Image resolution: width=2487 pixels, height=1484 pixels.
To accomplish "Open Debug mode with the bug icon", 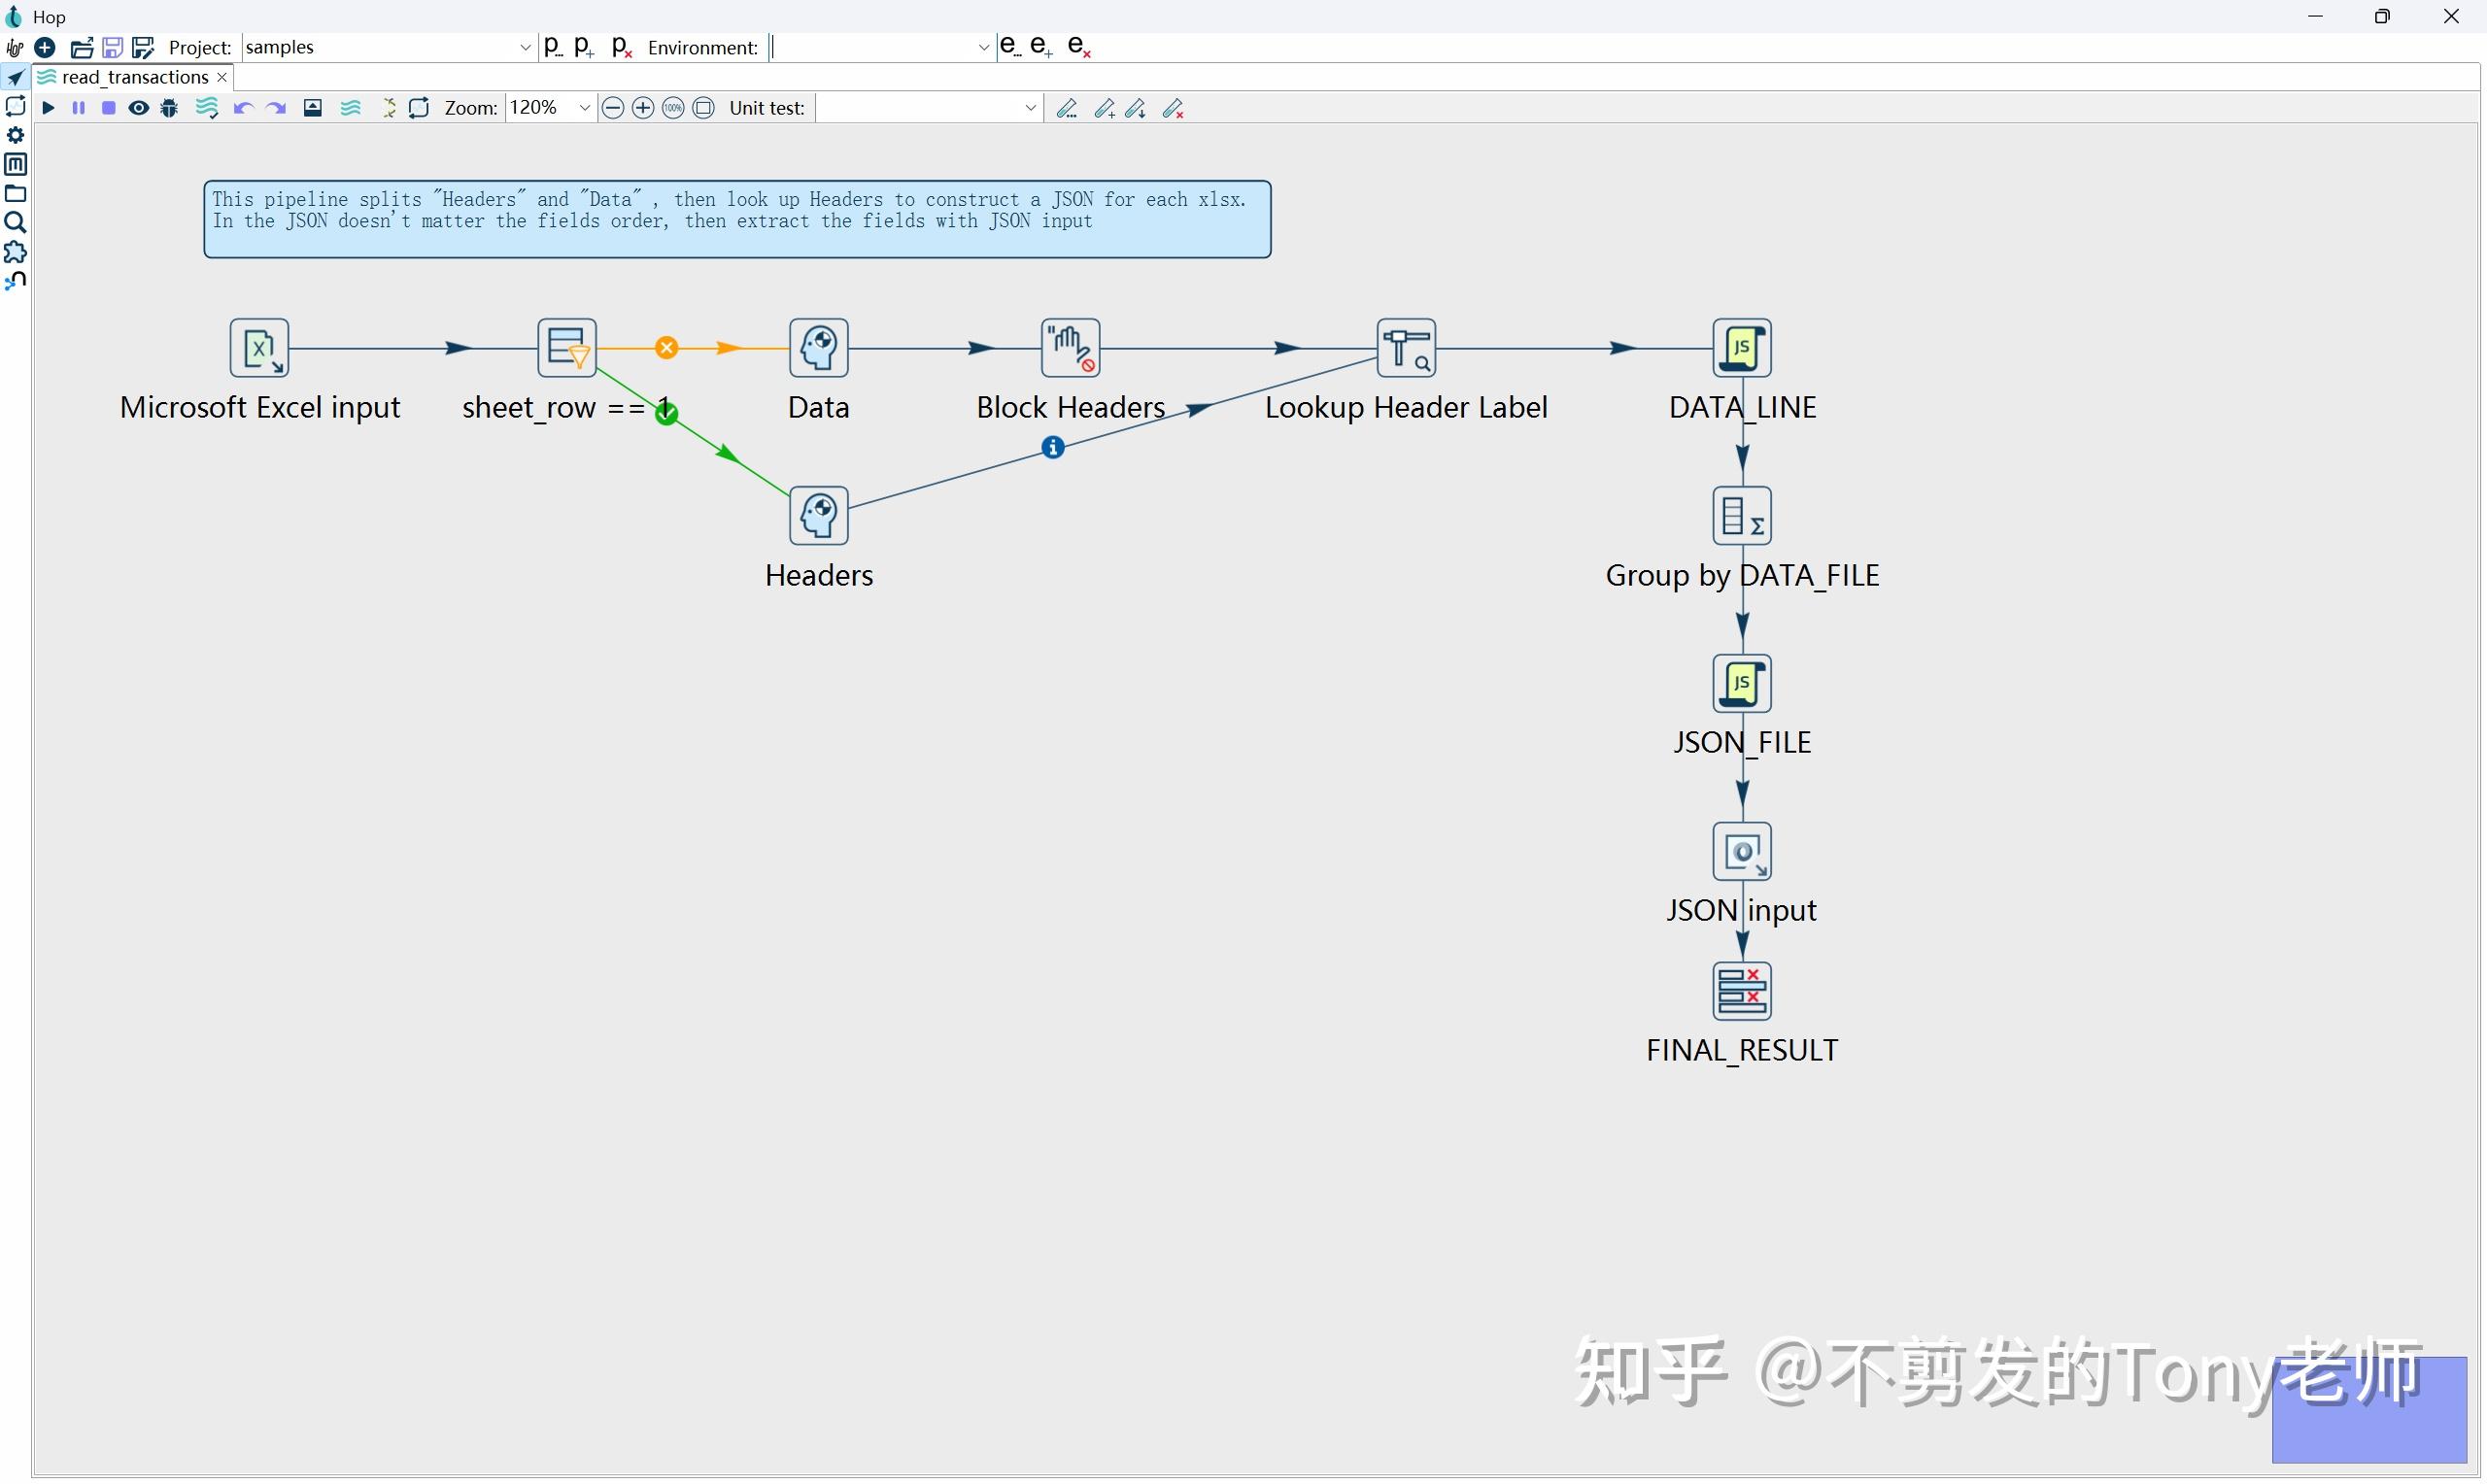I will pos(169,108).
